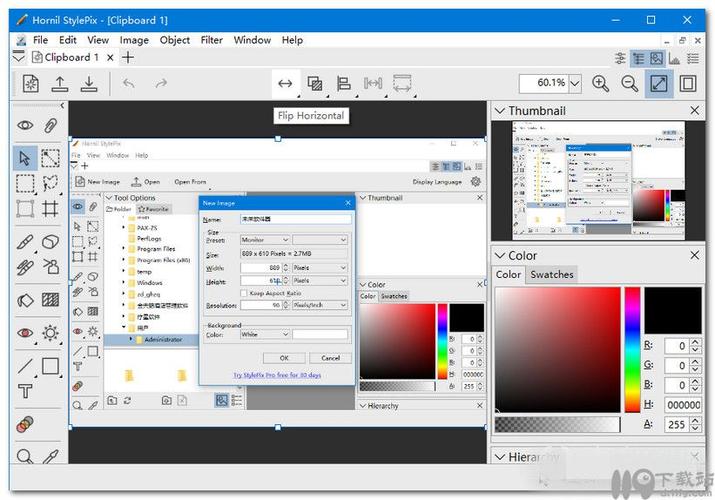Select the Zoom magnifier tool in toolbox
The width and height of the screenshot is (715, 500).
click(x=25, y=456)
